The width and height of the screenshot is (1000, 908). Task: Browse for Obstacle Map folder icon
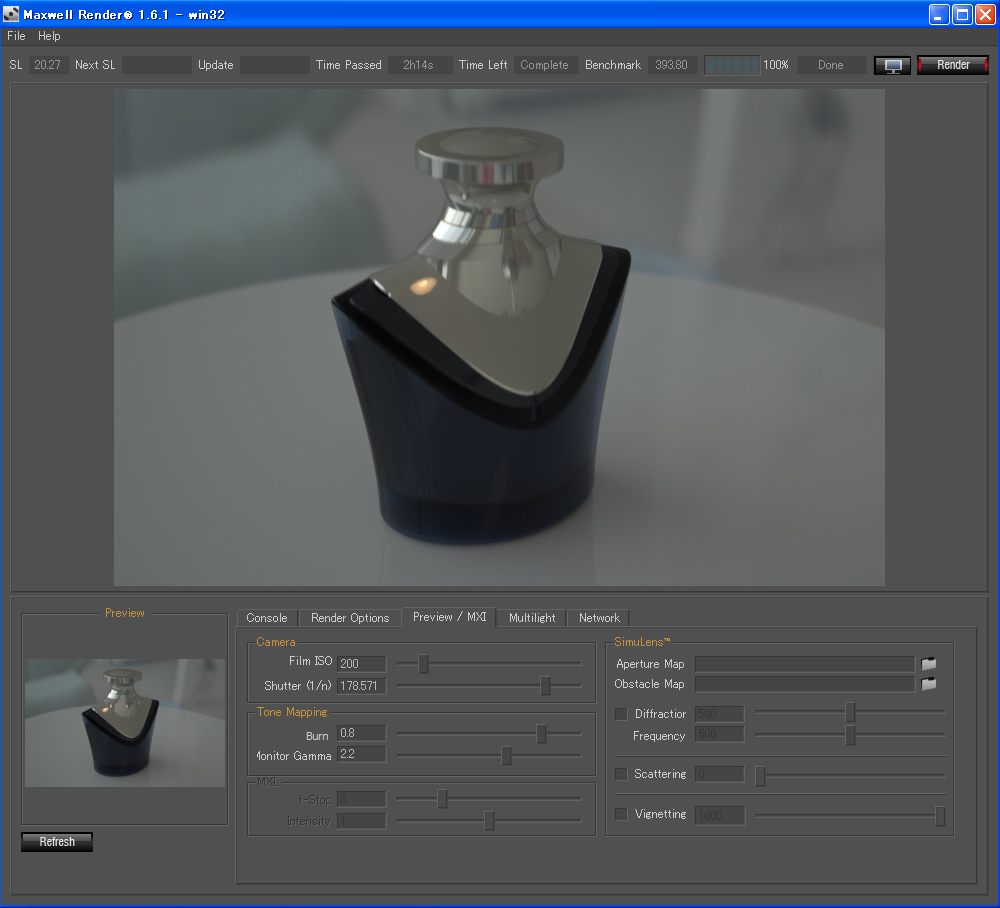(929, 684)
